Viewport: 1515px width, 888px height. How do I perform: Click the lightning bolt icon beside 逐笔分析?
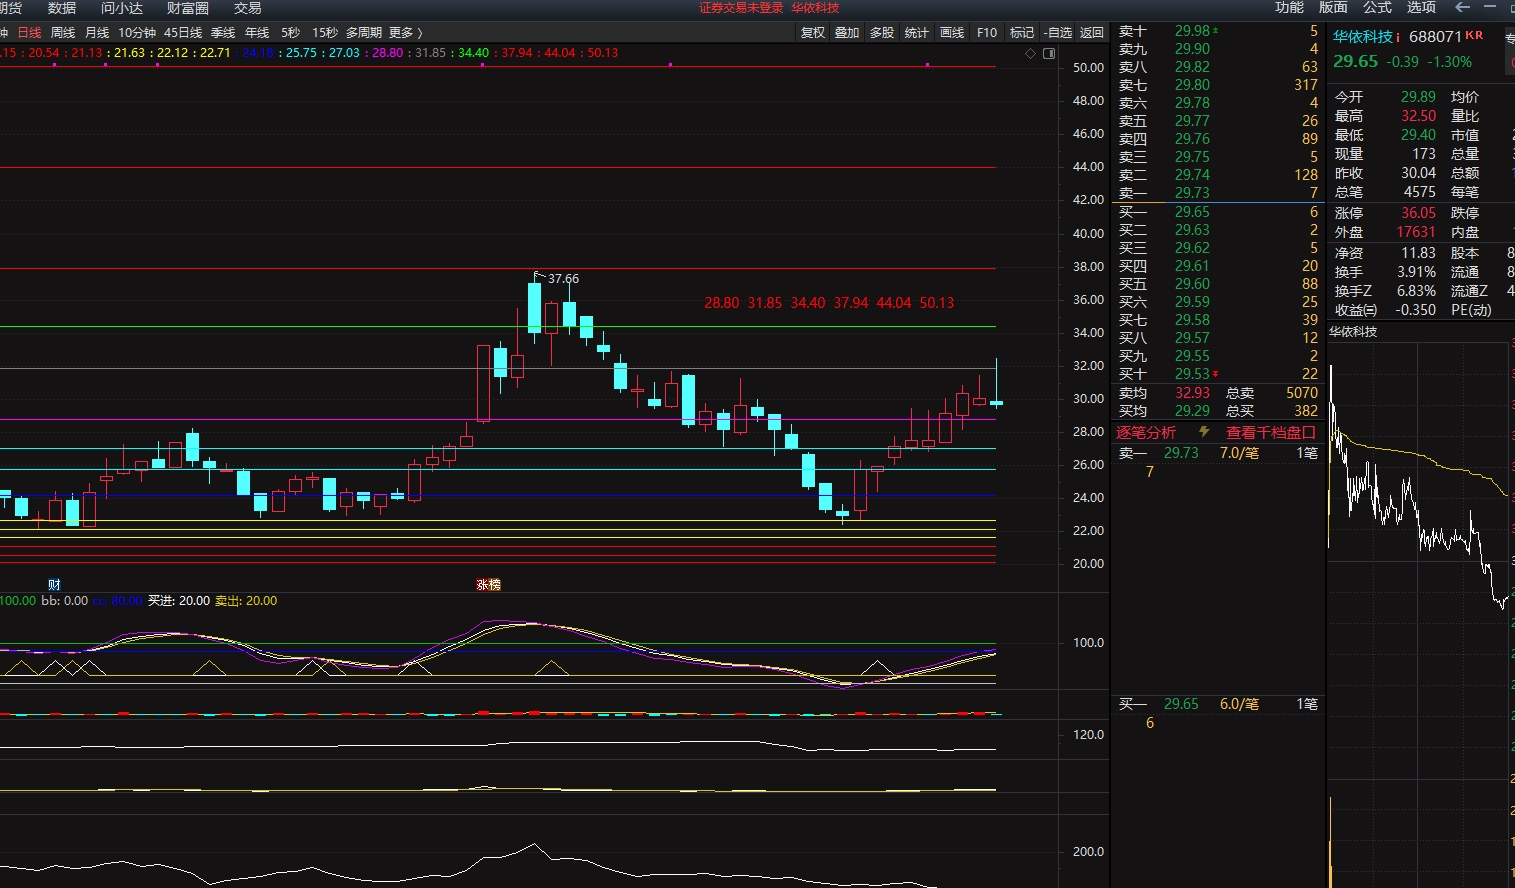(1204, 432)
